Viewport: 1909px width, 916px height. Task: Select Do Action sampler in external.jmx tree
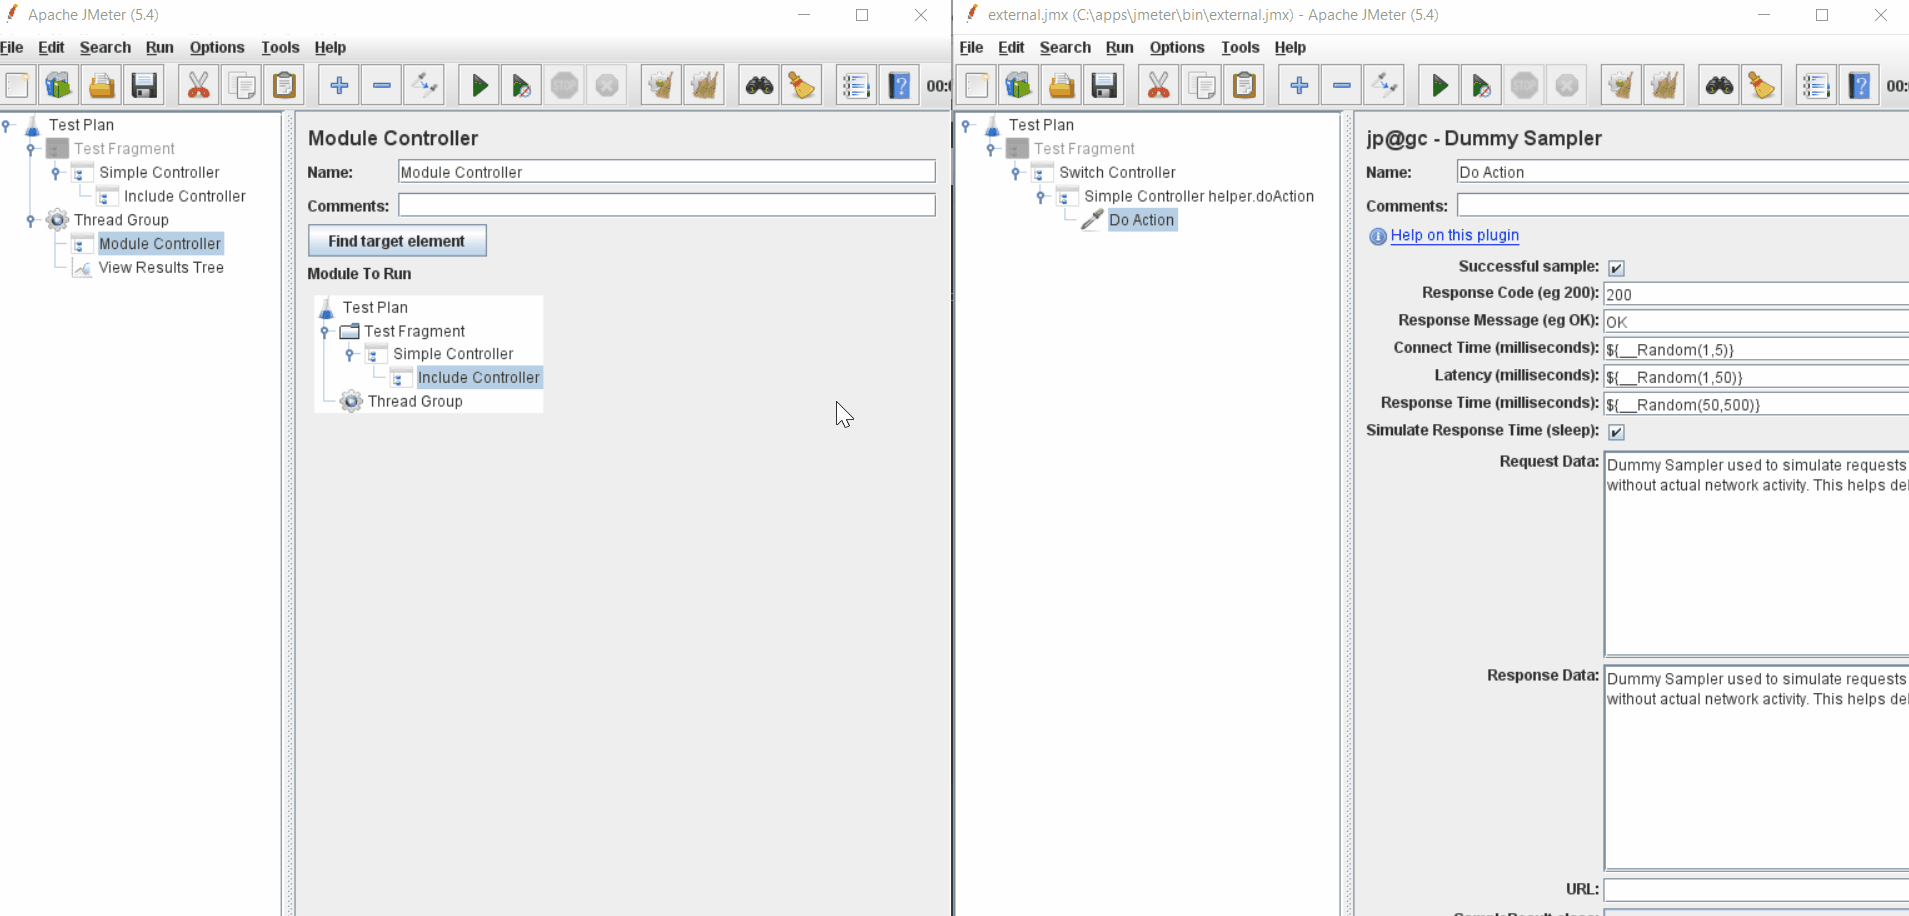[1142, 220]
